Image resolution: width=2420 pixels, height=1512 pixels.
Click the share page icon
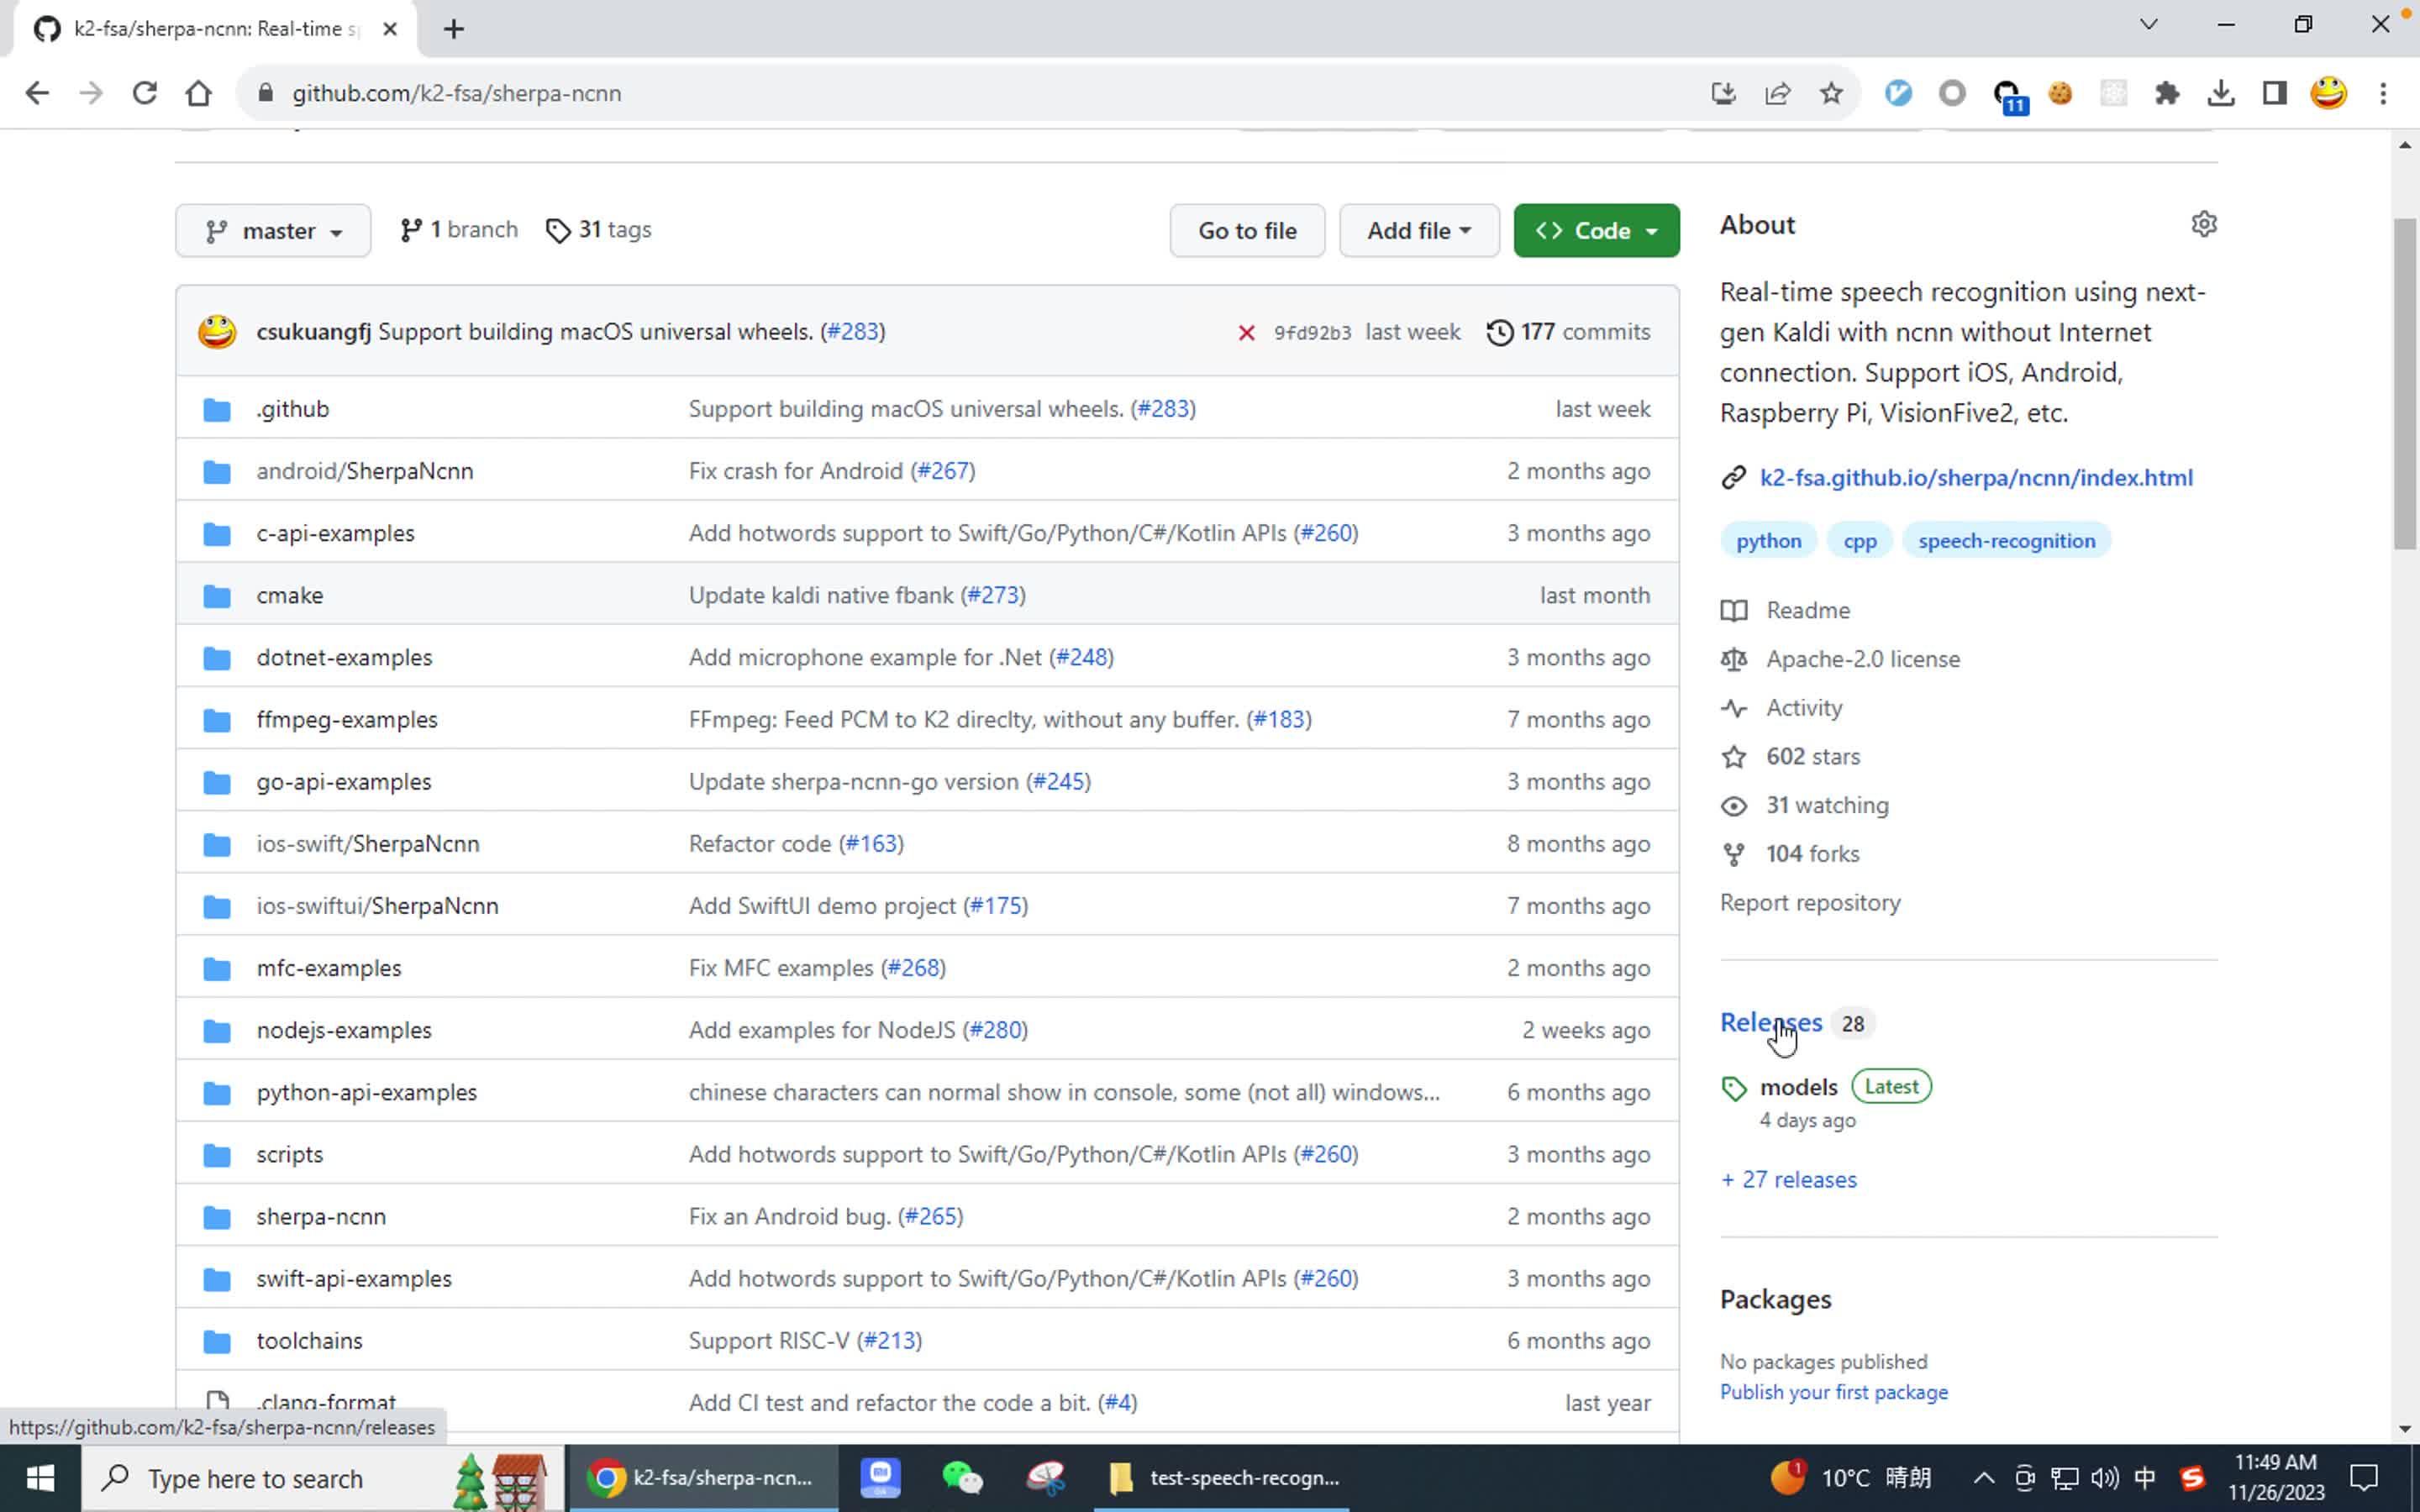point(1777,93)
